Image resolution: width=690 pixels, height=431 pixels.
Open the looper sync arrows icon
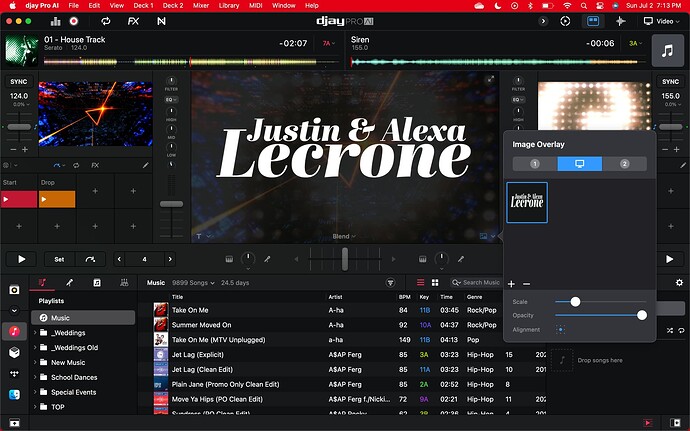[106, 21]
